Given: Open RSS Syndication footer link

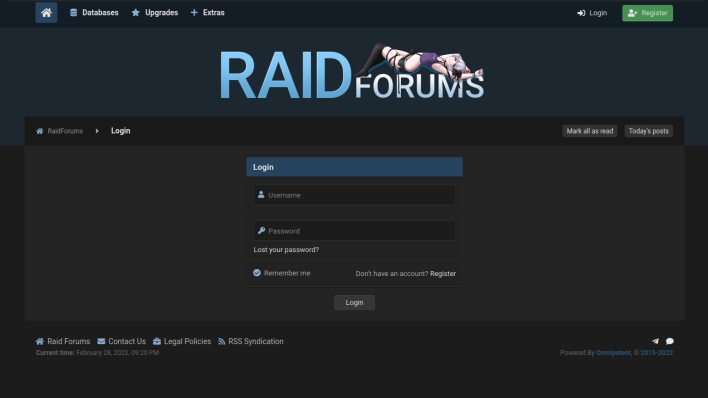Looking at the screenshot, I should [256, 342].
